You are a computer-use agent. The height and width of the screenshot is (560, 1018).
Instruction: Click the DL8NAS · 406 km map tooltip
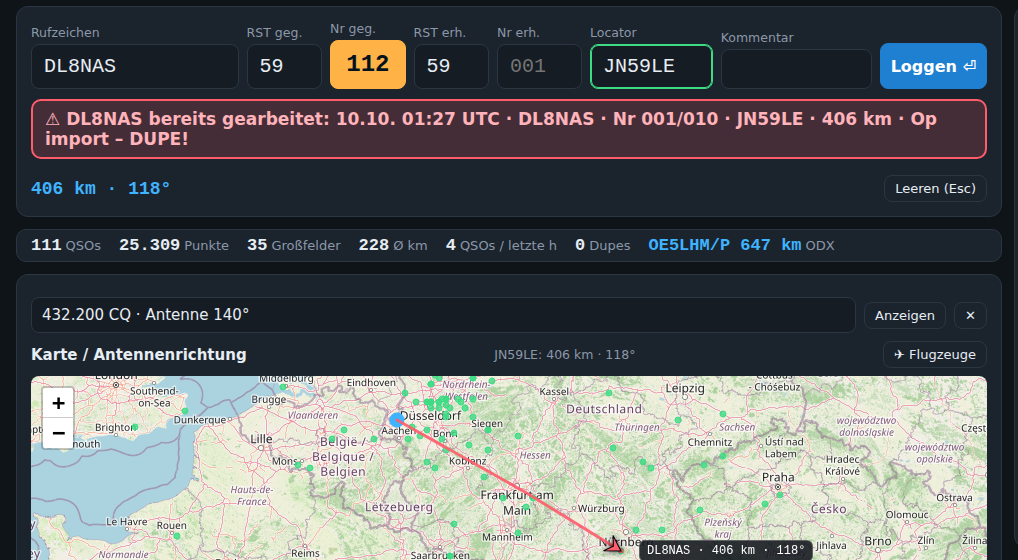pos(725,550)
